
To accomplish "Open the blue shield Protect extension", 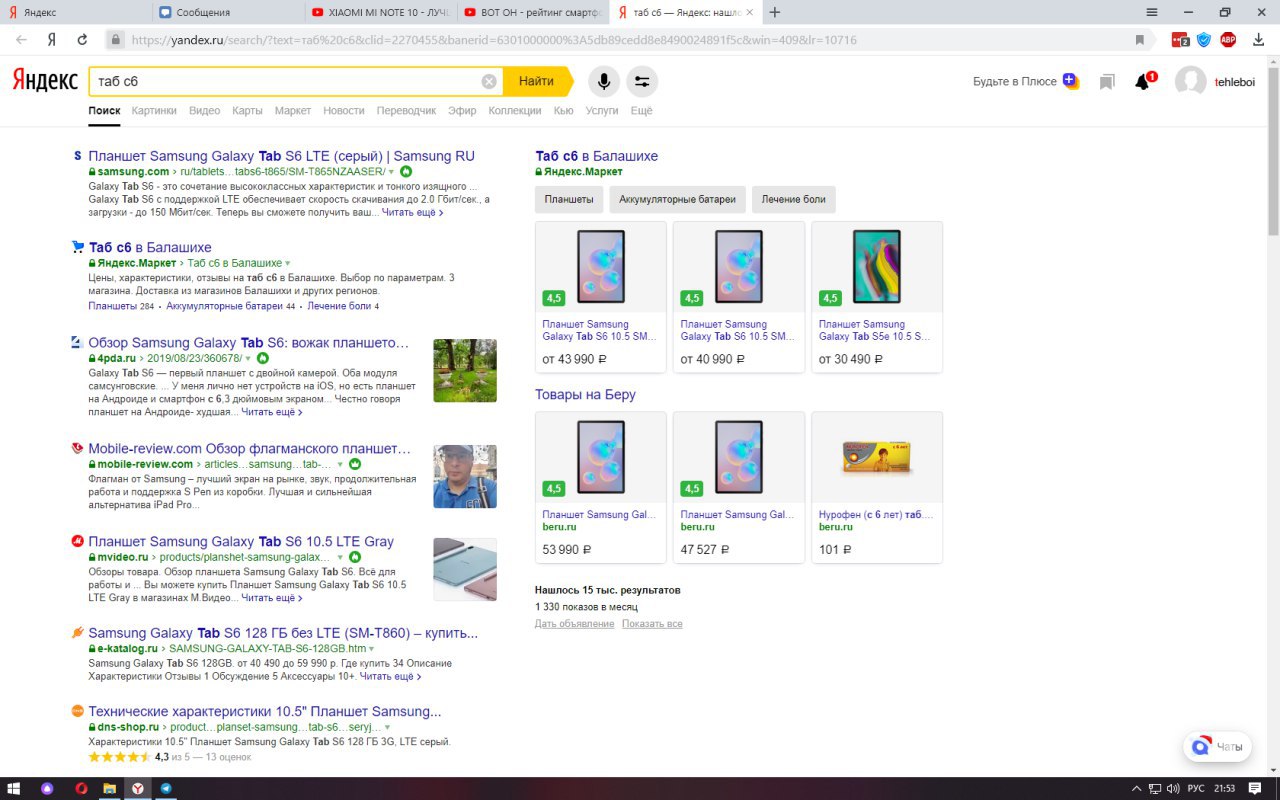I will (x=1204, y=40).
